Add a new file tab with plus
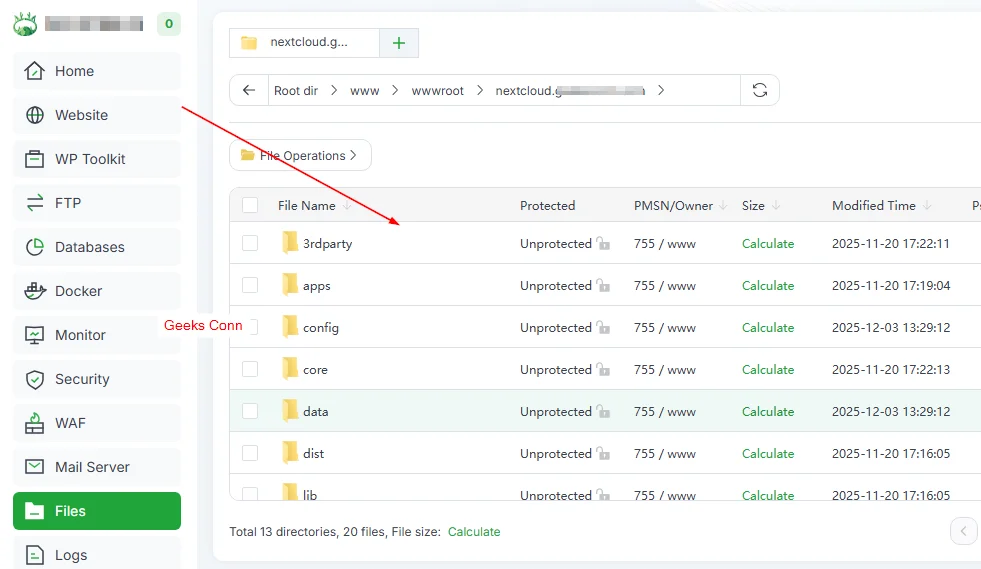Viewport: 981px width, 569px height. tap(399, 43)
